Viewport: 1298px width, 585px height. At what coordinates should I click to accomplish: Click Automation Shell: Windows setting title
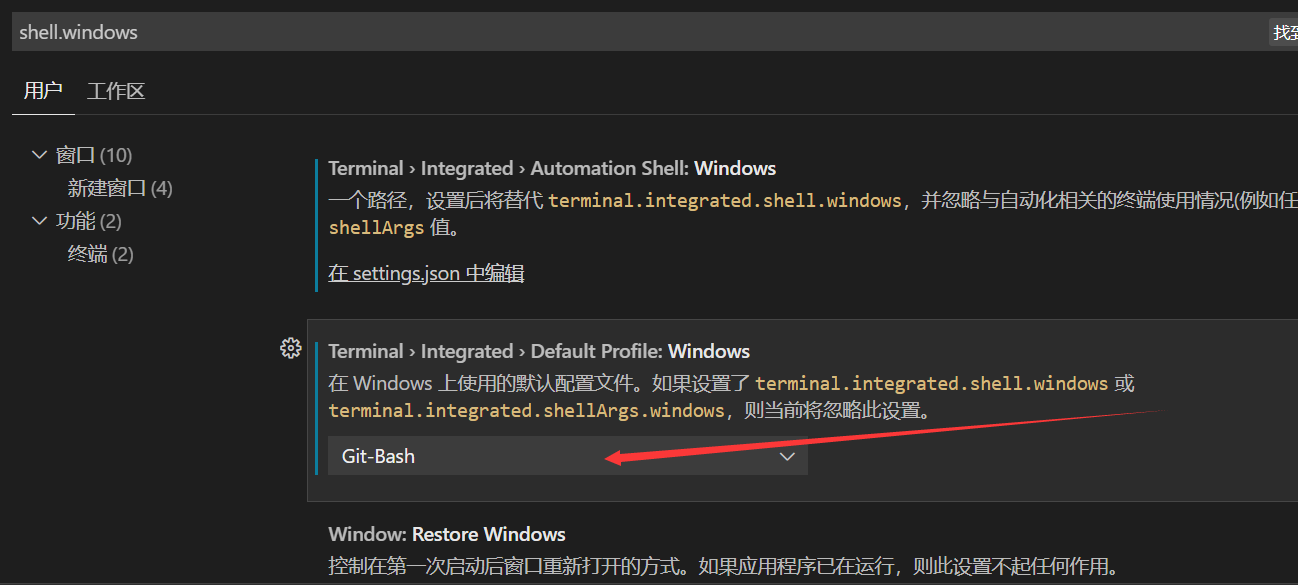pyautogui.click(x=552, y=168)
